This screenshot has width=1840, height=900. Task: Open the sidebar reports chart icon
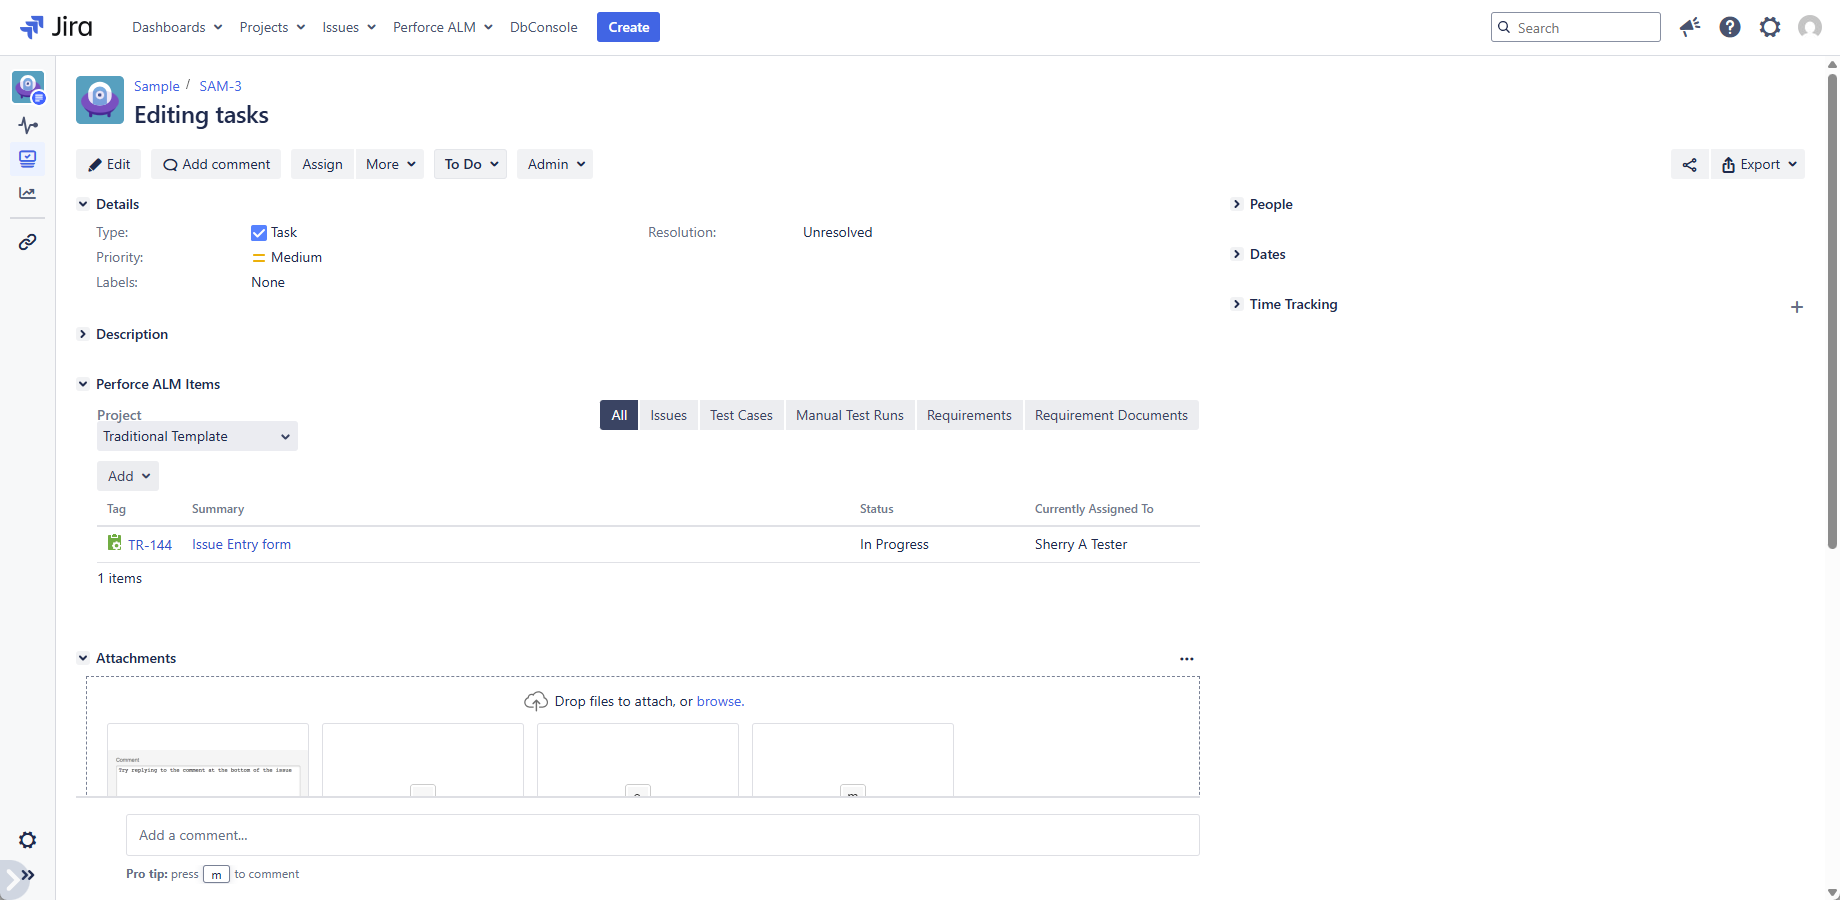coord(28,193)
